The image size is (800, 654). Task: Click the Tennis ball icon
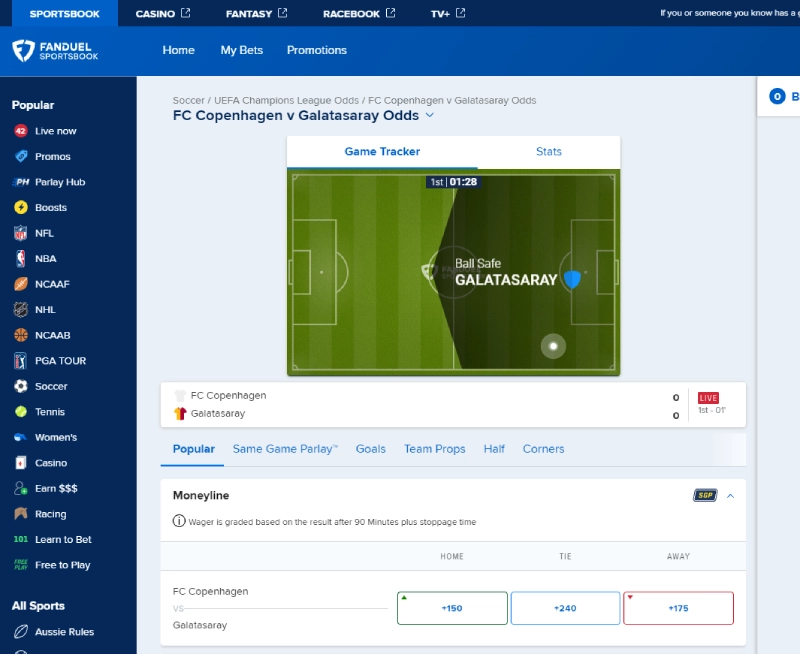[x=21, y=411]
